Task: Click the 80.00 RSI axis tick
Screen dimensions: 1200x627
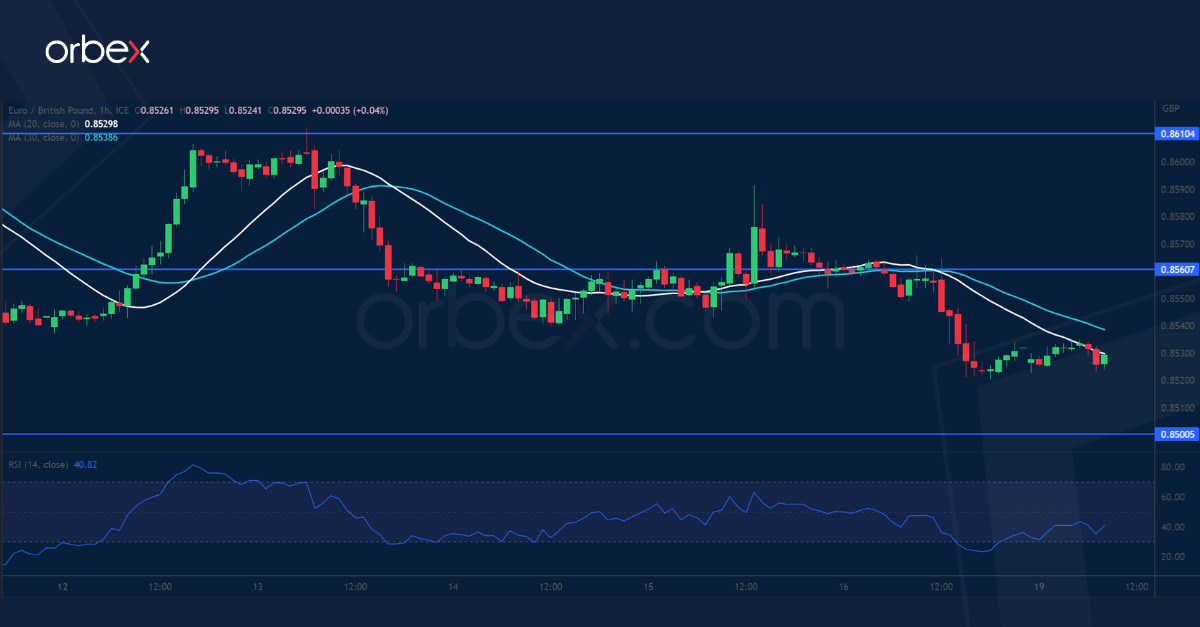Action: (1174, 467)
